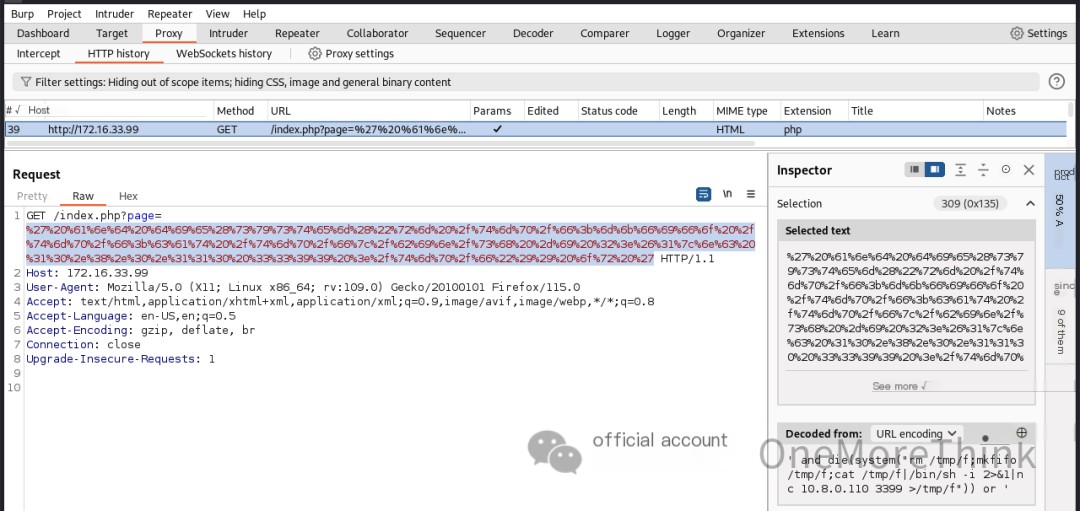Open the Burp menu

click(22, 14)
